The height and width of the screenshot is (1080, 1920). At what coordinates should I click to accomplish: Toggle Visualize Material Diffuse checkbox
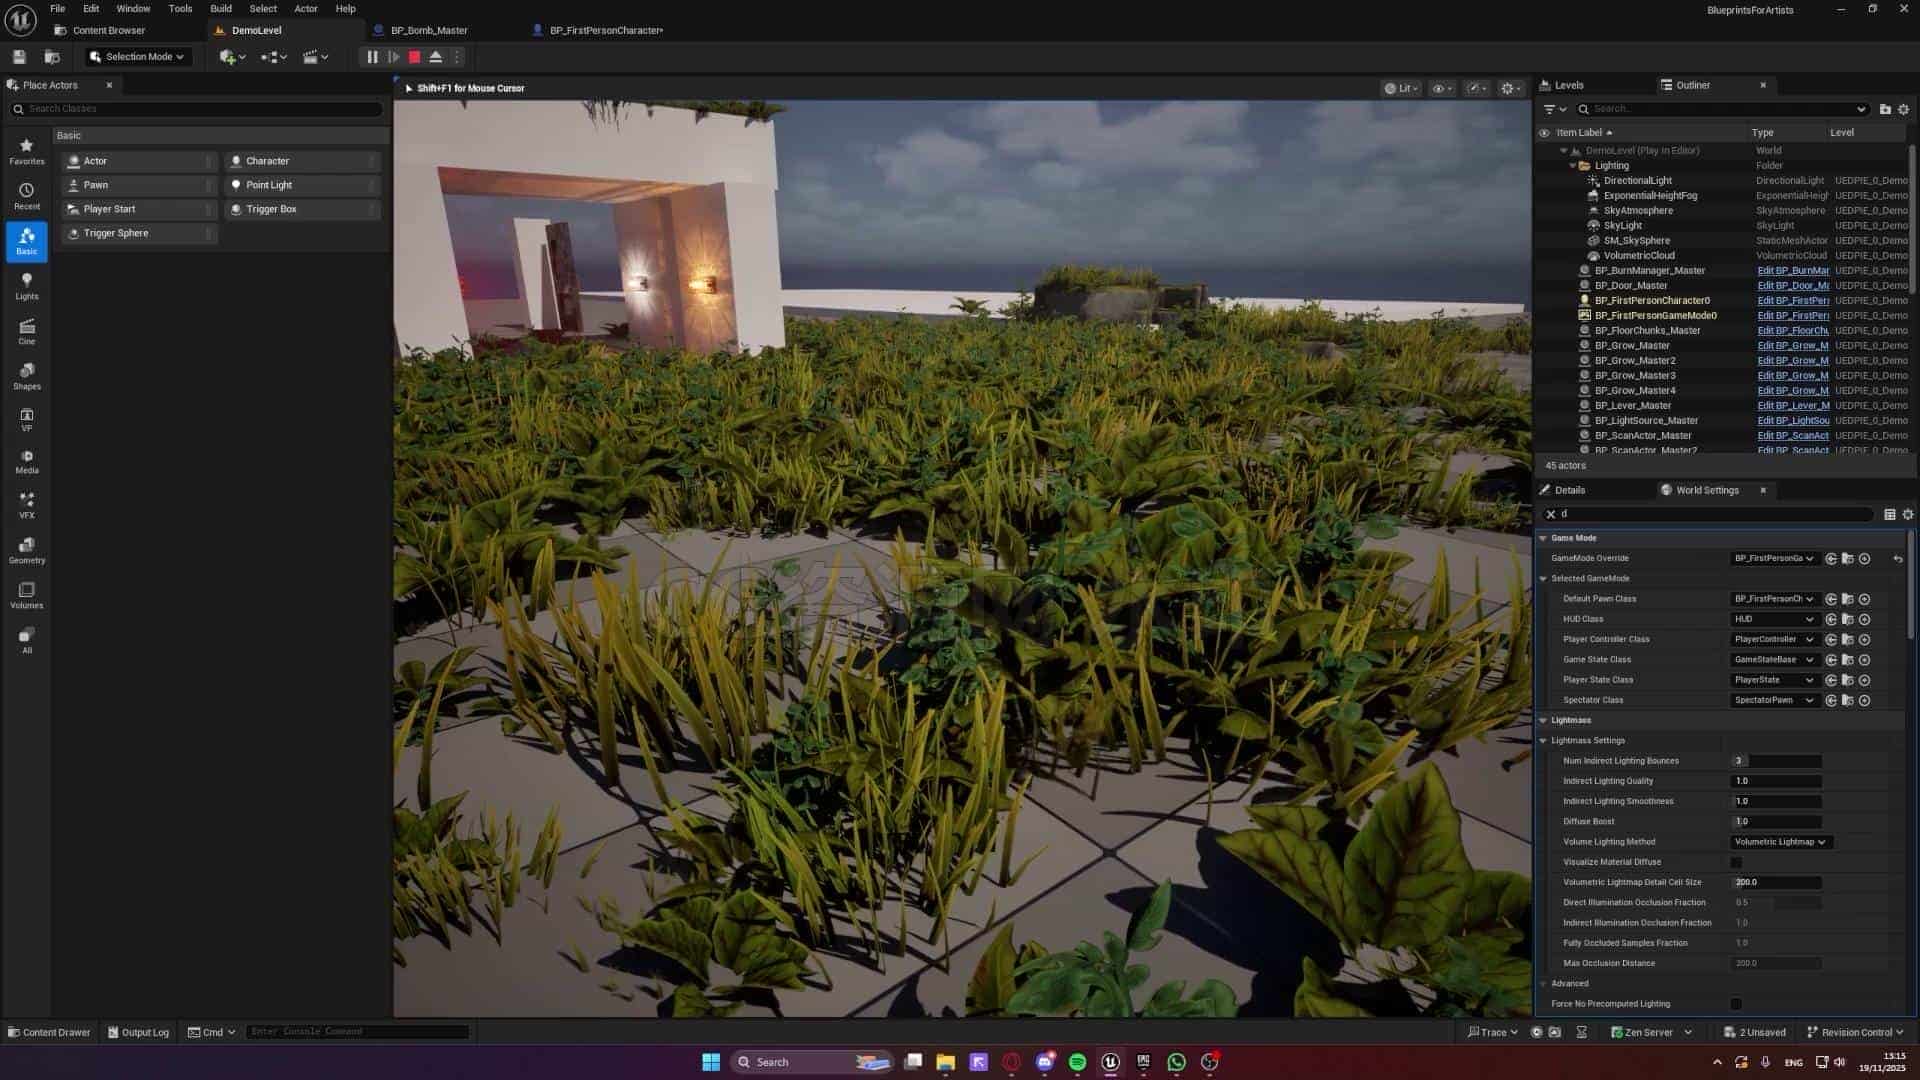(x=1736, y=862)
